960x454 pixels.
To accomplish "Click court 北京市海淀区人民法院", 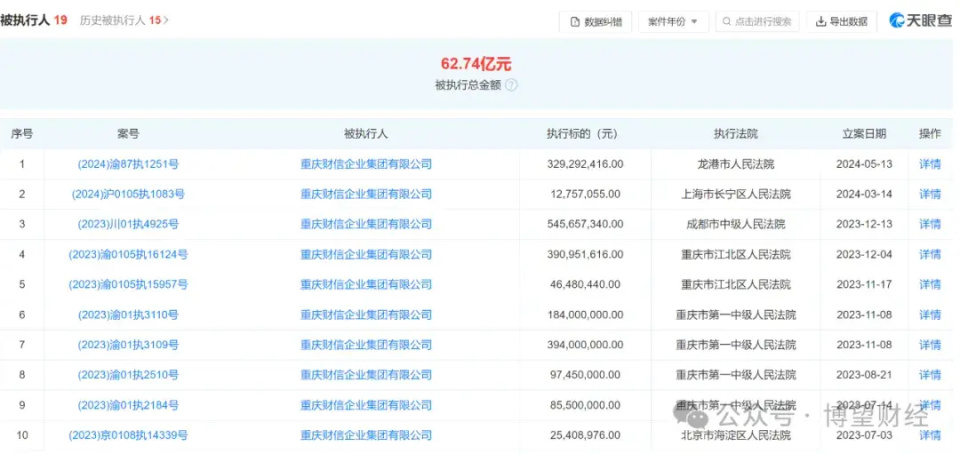I will pos(735,436).
